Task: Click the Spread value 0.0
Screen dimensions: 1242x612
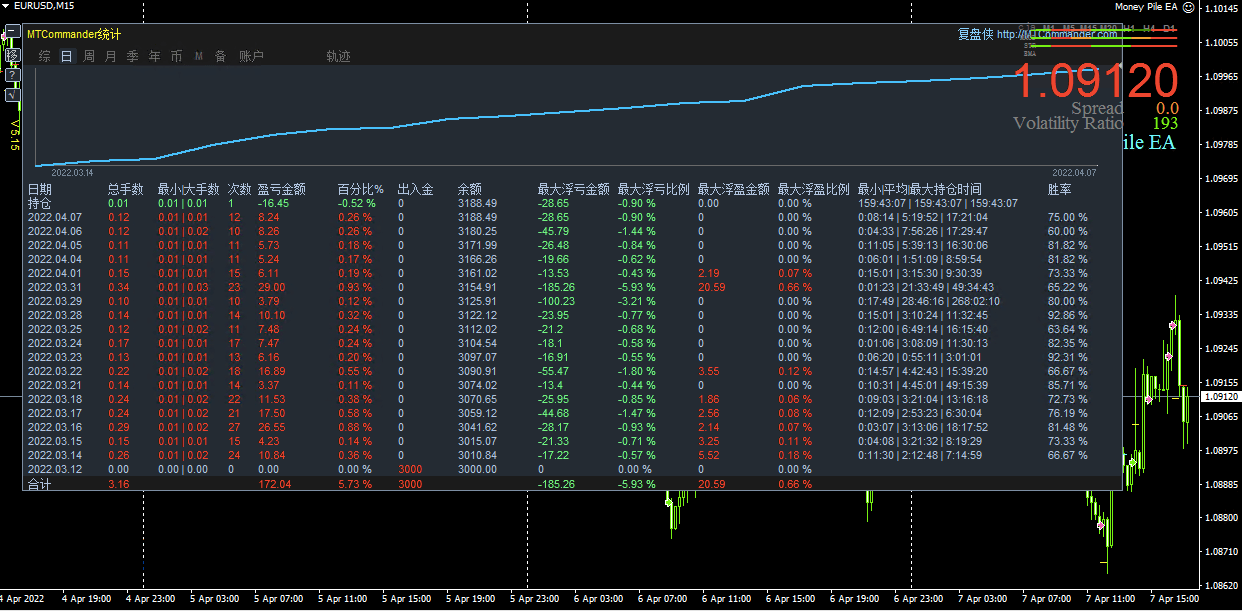Action: 1167,108
